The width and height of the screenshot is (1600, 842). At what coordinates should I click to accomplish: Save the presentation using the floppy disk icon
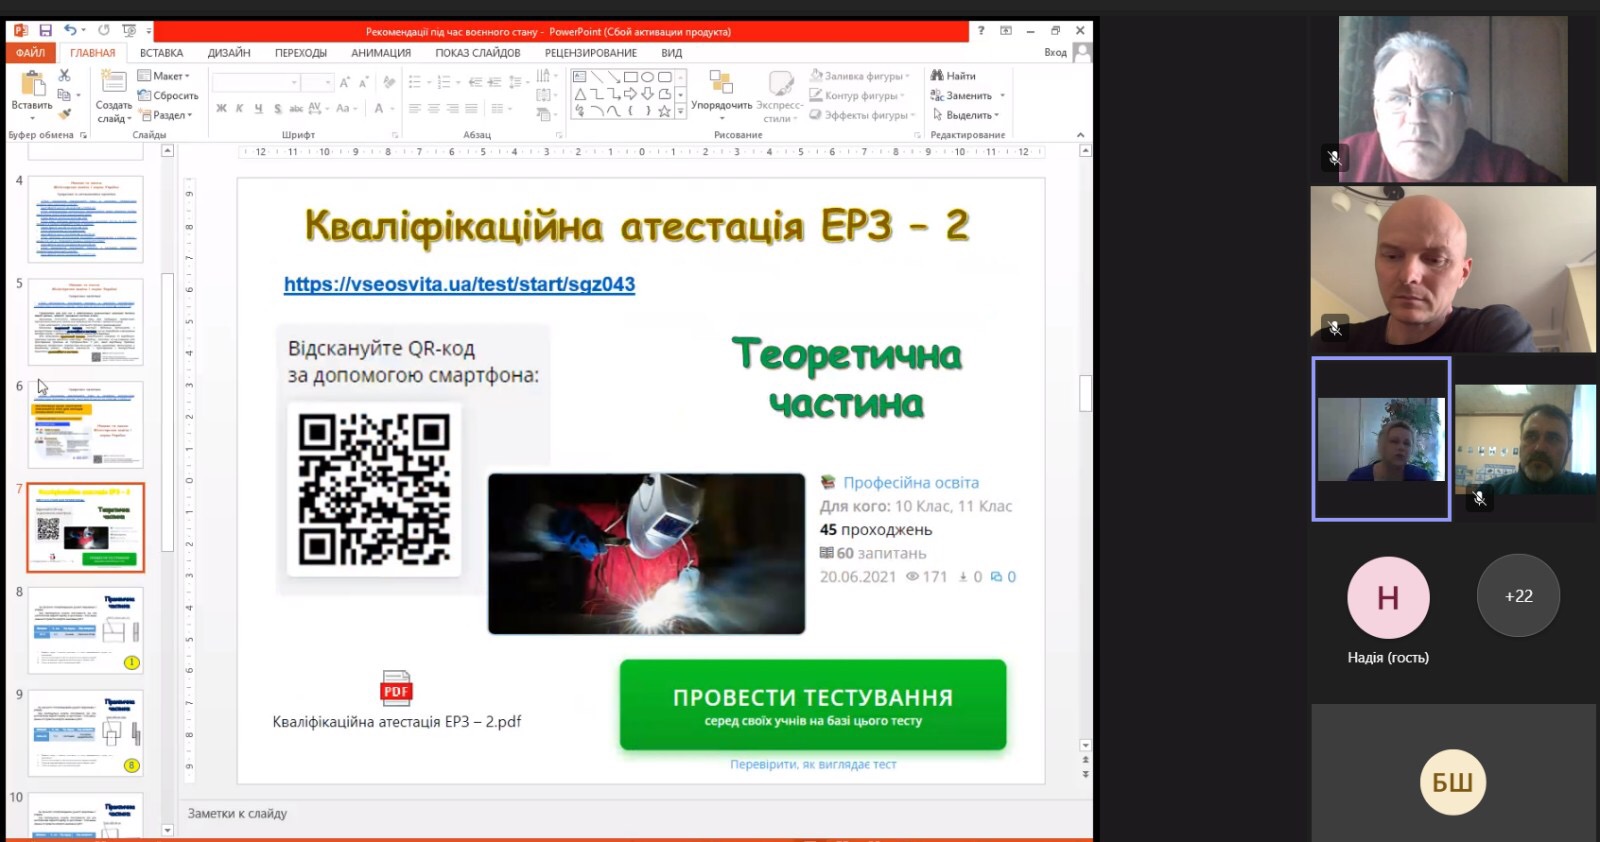point(45,31)
